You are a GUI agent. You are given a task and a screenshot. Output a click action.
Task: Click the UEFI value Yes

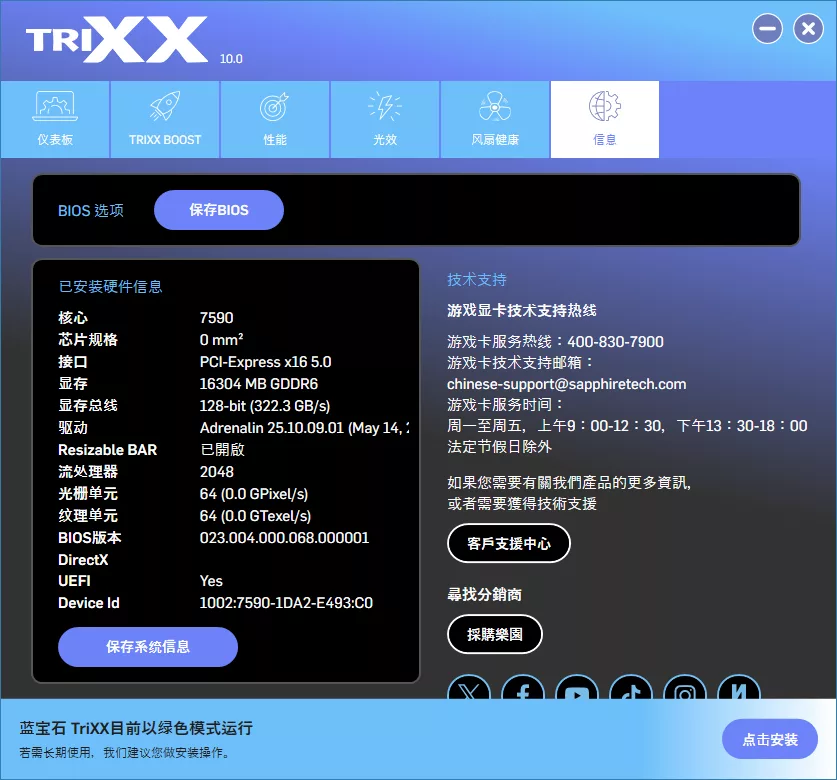[211, 581]
